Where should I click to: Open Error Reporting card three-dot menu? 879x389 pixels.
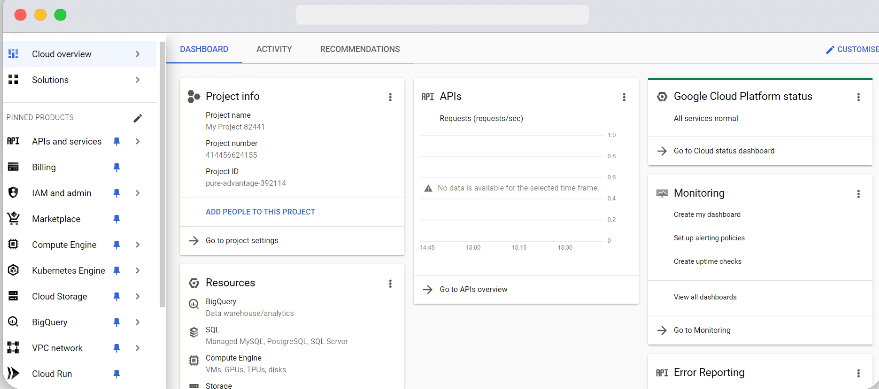(858, 373)
